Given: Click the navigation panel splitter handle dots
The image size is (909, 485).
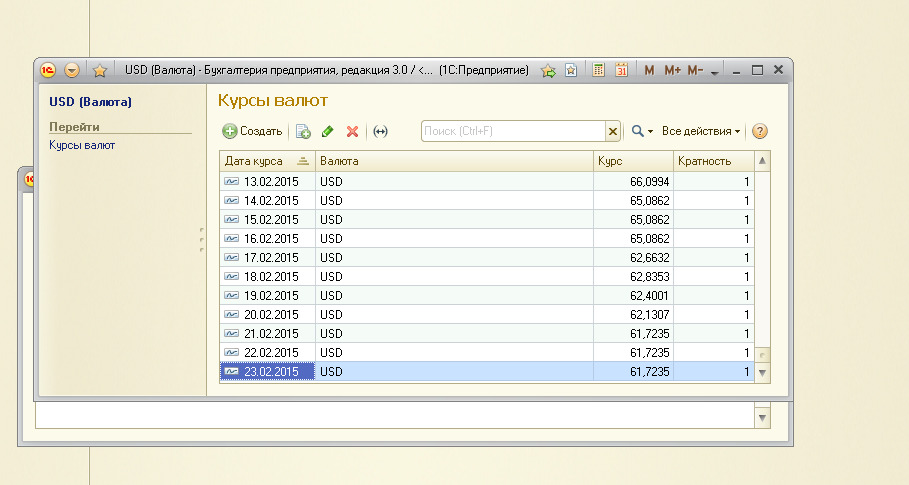Looking at the screenshot, I should coord(201,239).
